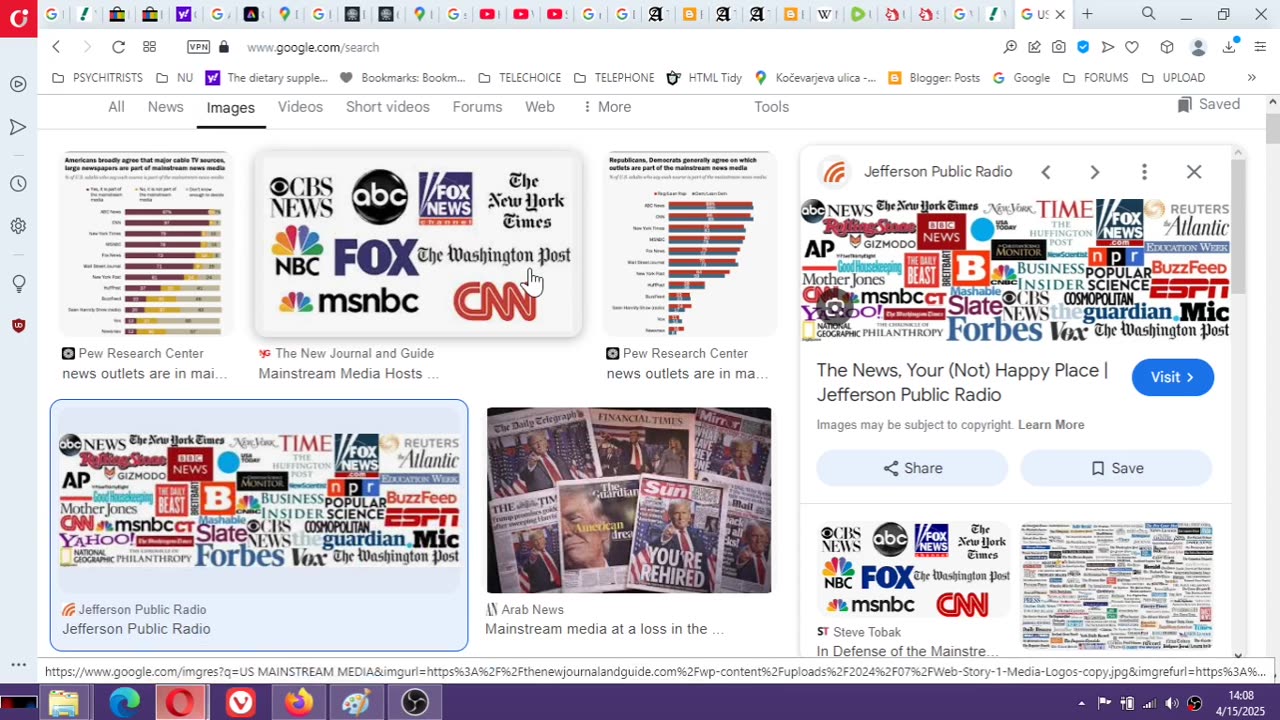Open Saved images collection
This screenshot has width=1280, height=720.
[1209, 104]
